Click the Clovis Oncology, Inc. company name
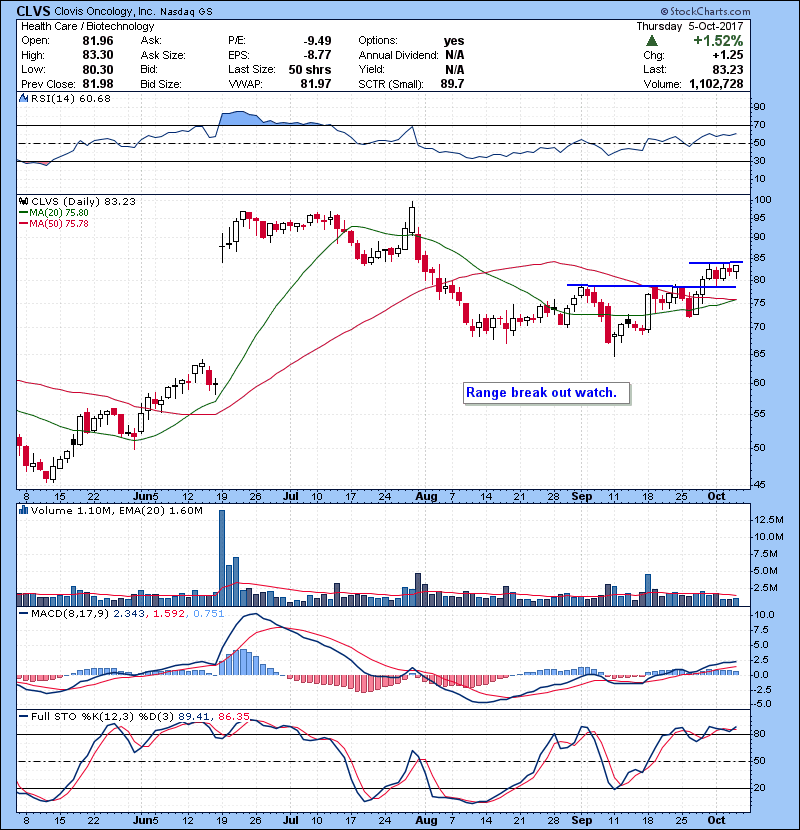 [105, 11]
